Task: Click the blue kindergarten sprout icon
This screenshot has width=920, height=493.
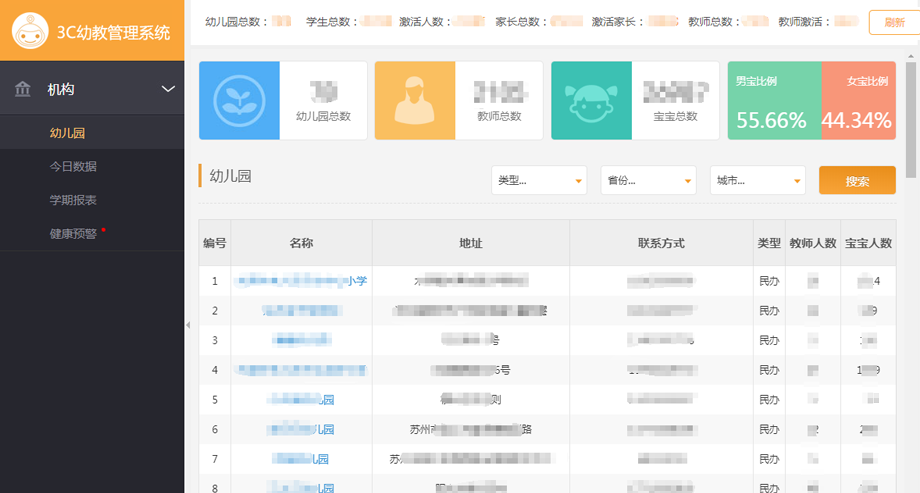Action: [x=239, y=101]
